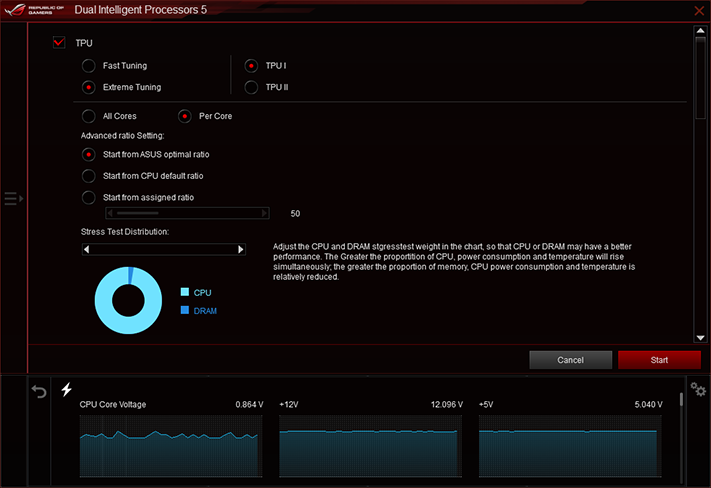The height and width of the screenshot is (488, 711).
Task: Click right arrow of assigned ratio slider
Action: pos(265,213)
